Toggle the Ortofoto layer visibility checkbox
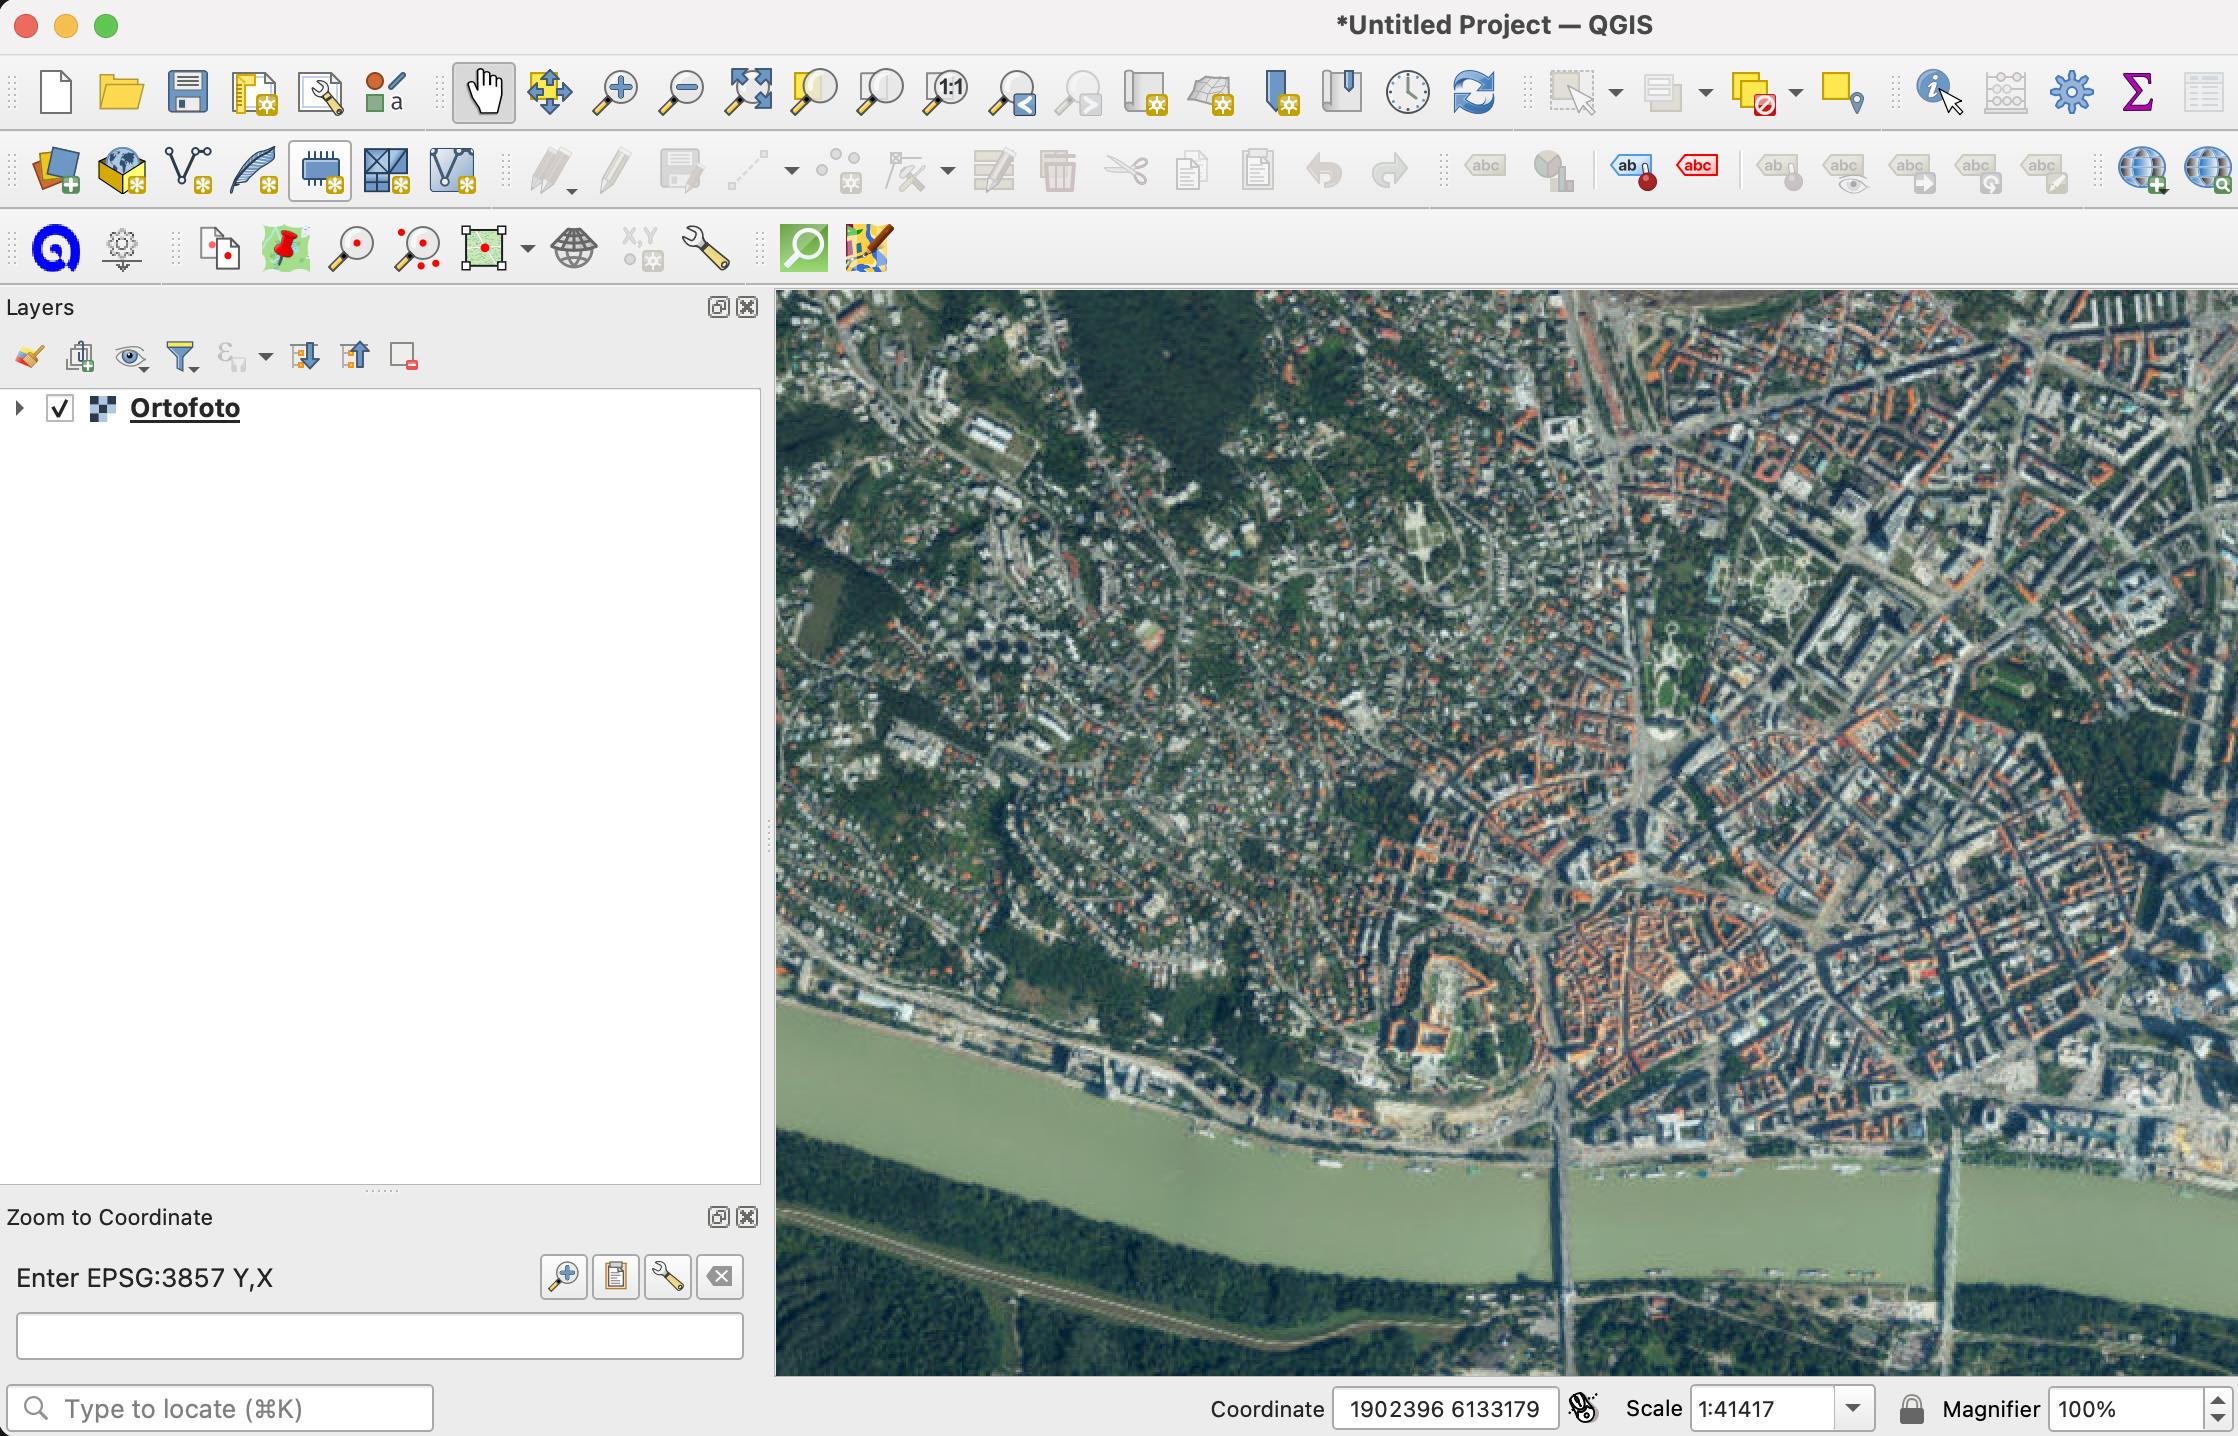 point(60,408)
